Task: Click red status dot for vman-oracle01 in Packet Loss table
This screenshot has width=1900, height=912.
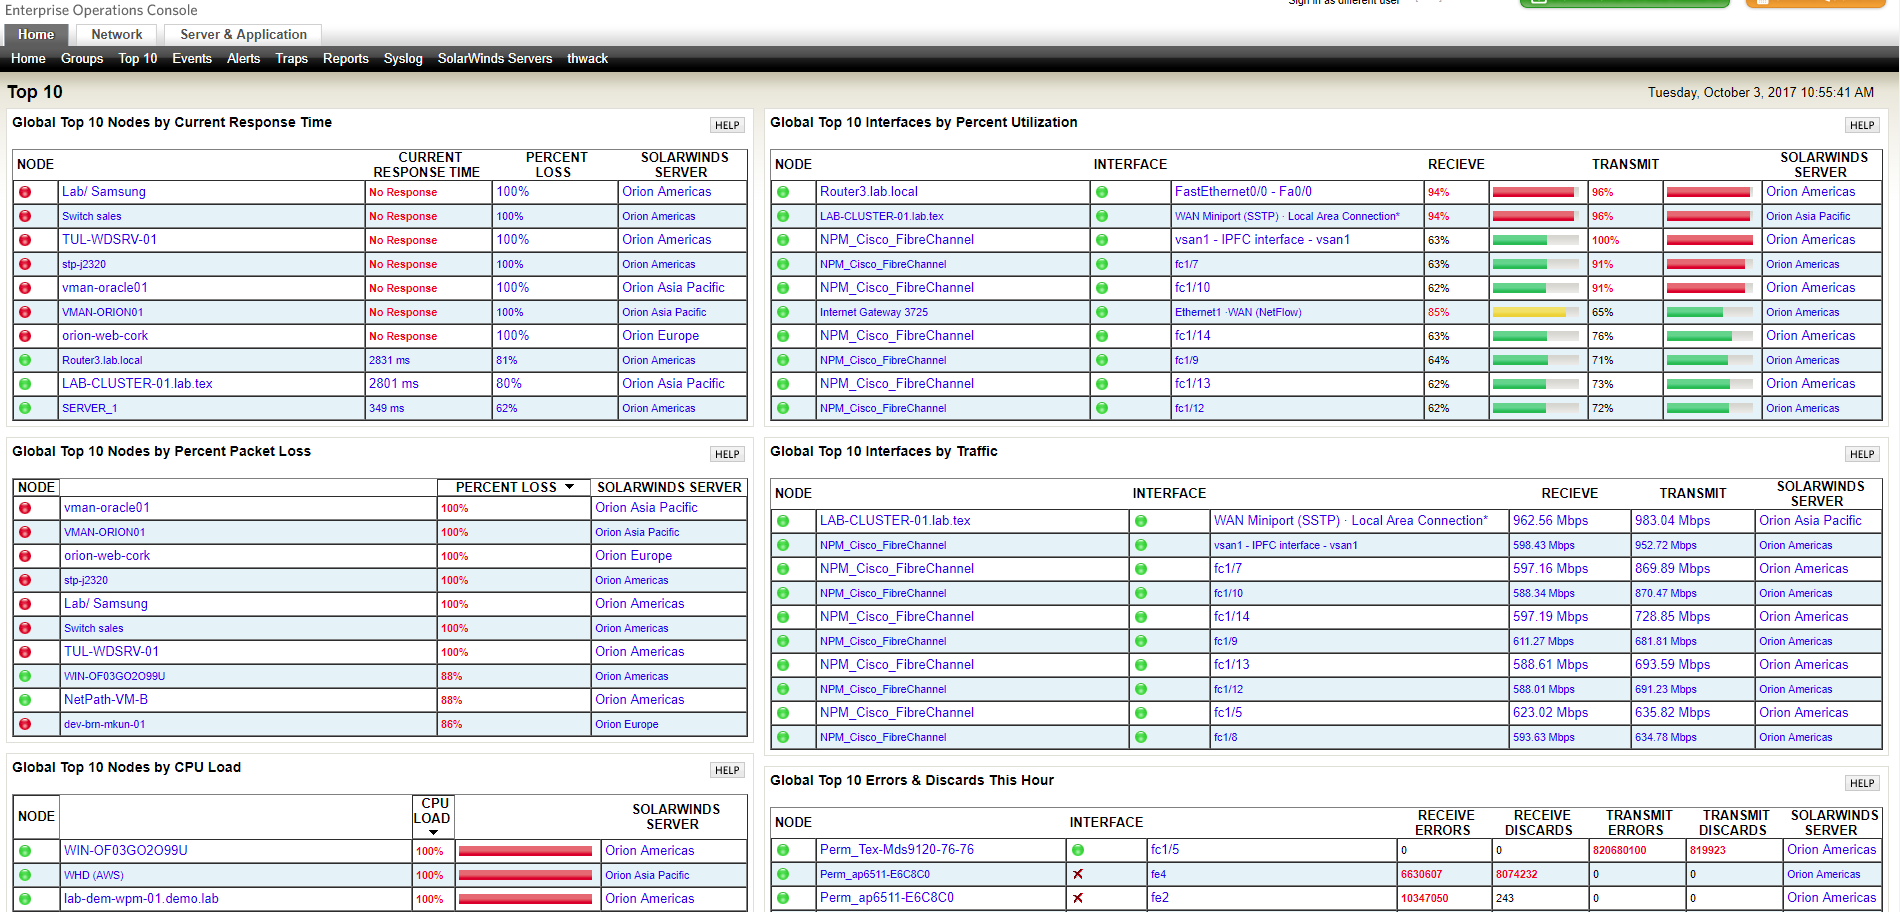Action: point(25,508)
